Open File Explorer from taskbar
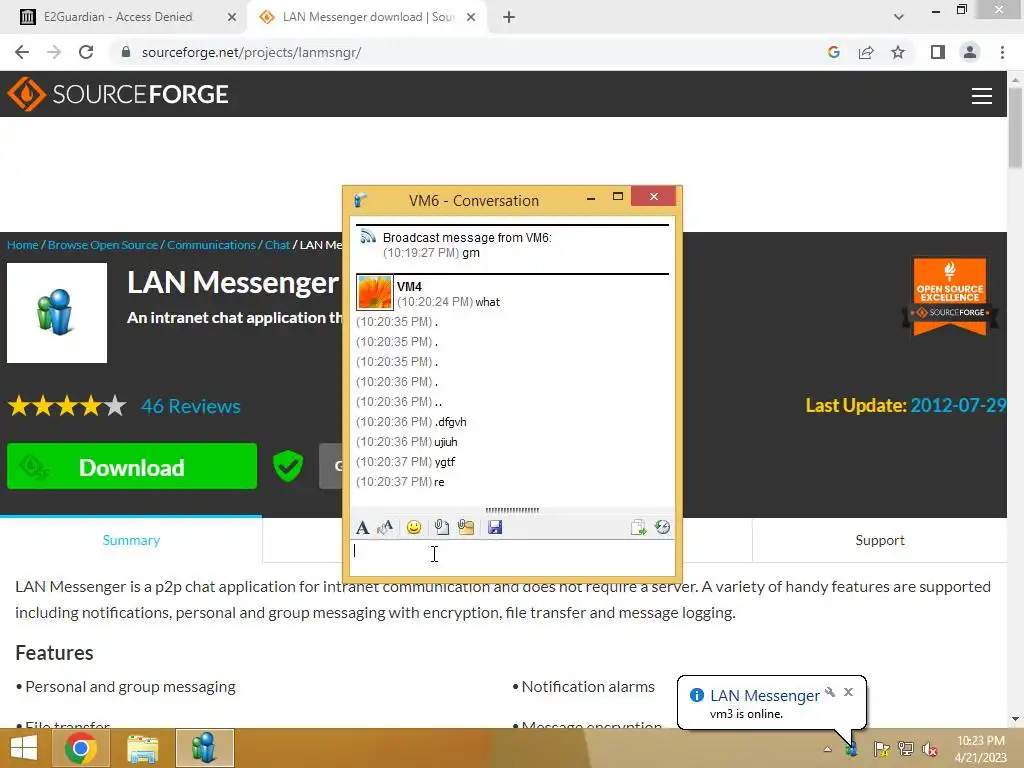 click(143, 748)
